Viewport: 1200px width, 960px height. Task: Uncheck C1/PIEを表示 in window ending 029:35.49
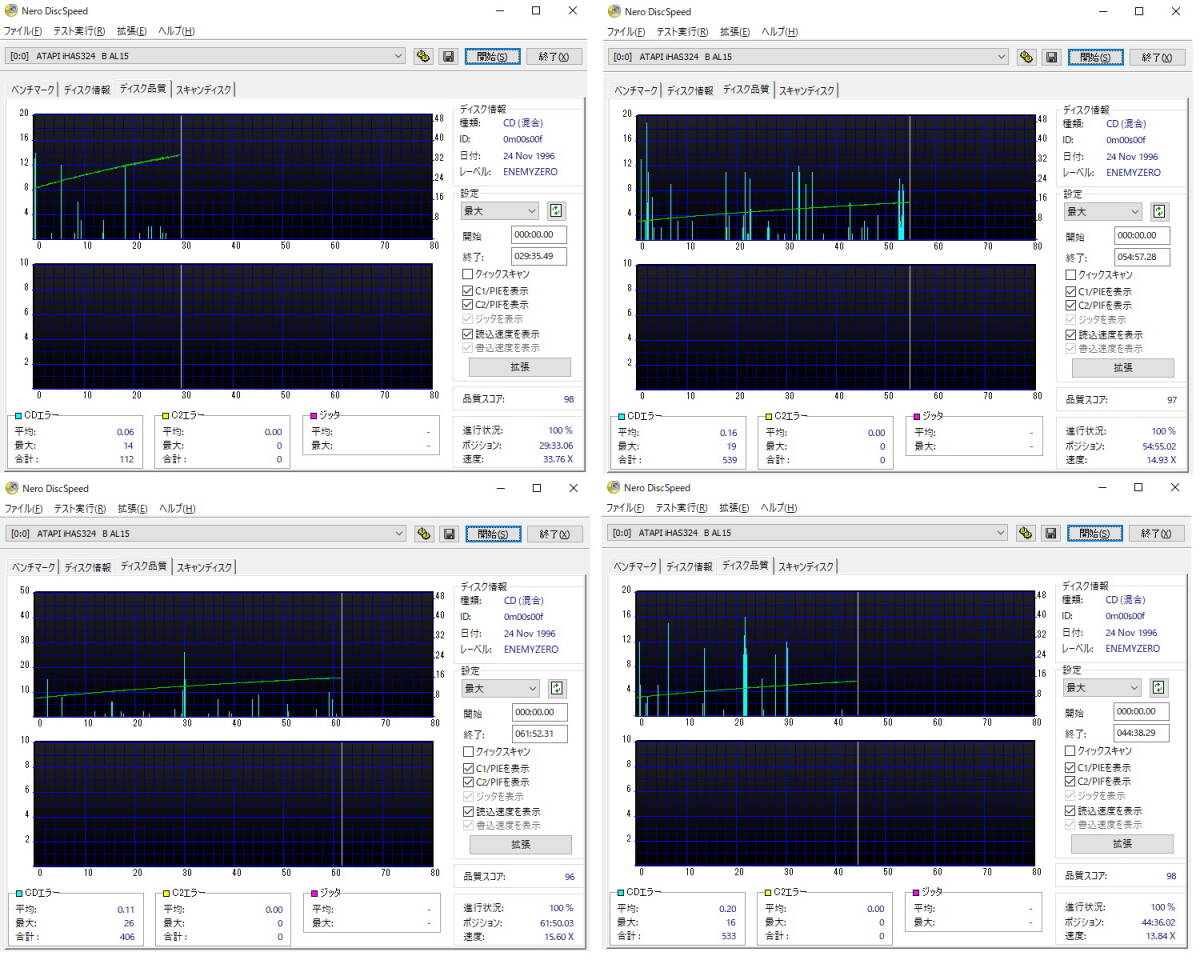pyautogui.click(x=467, y=290)
